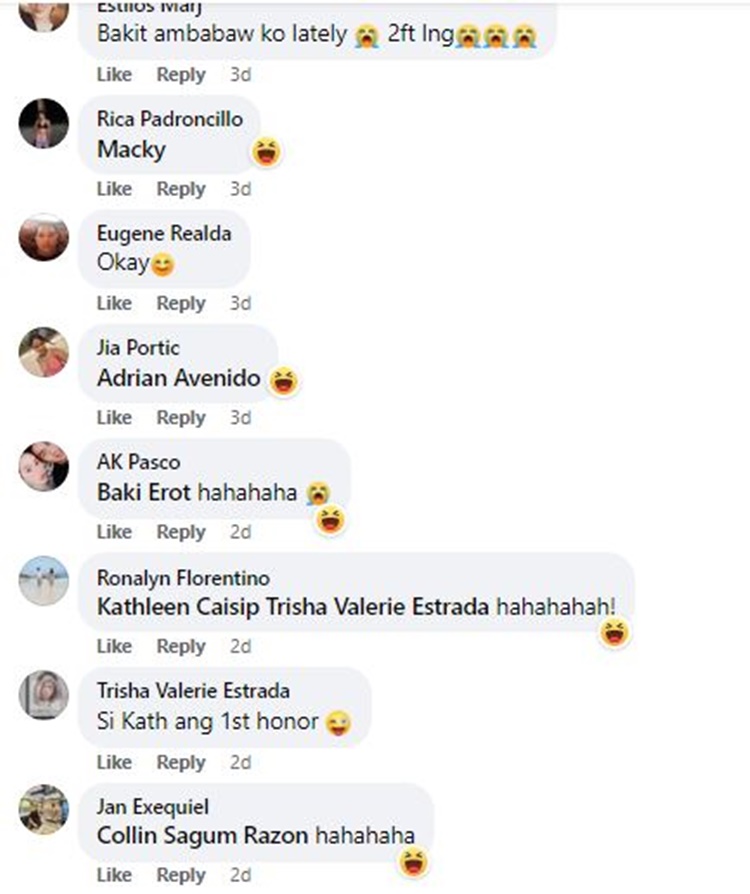Reply to Trisha Valerie Estrada's comment
750x894 pixels.
pos(181,762)
